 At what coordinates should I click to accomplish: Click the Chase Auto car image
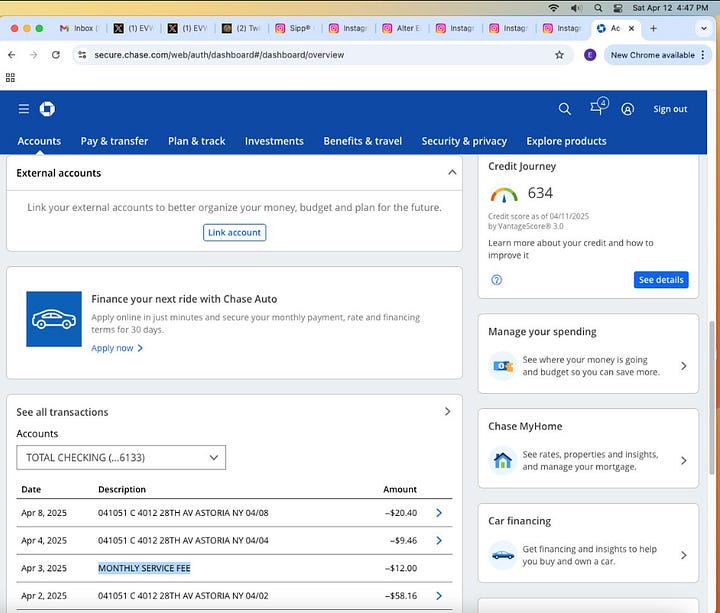(x=54, y=319)
